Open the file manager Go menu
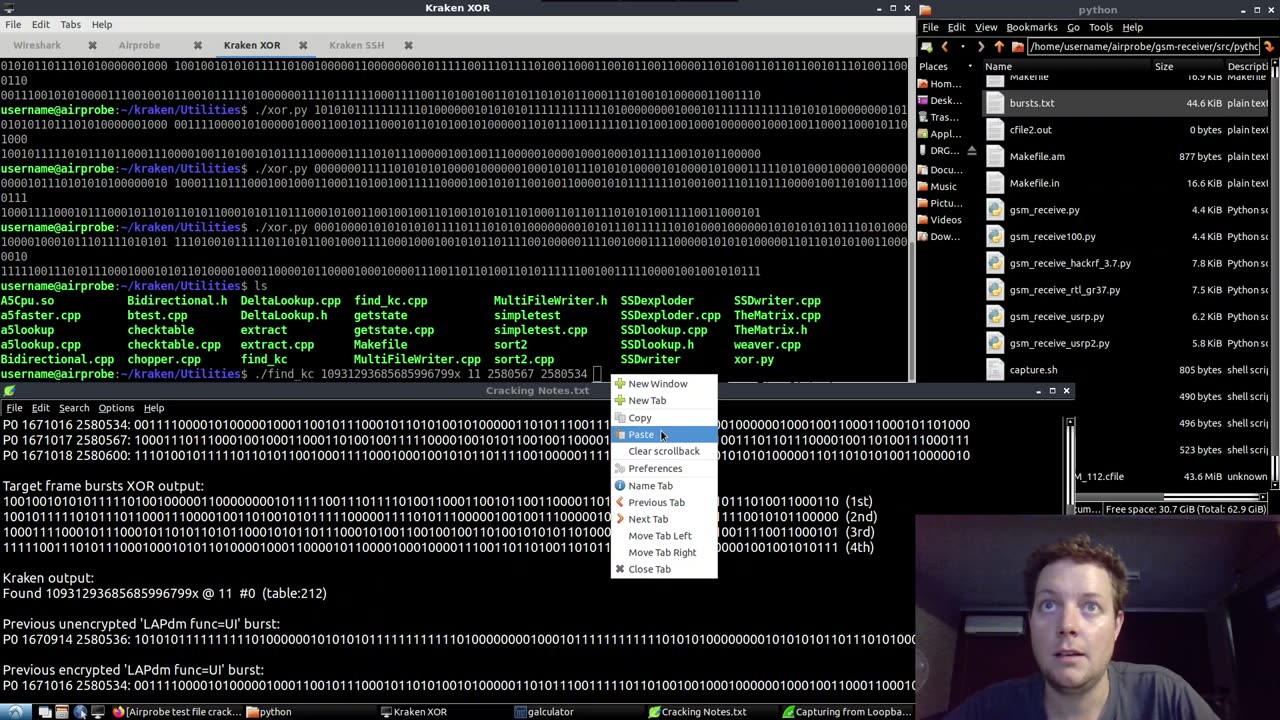1280x720 pixels. 1073,27
